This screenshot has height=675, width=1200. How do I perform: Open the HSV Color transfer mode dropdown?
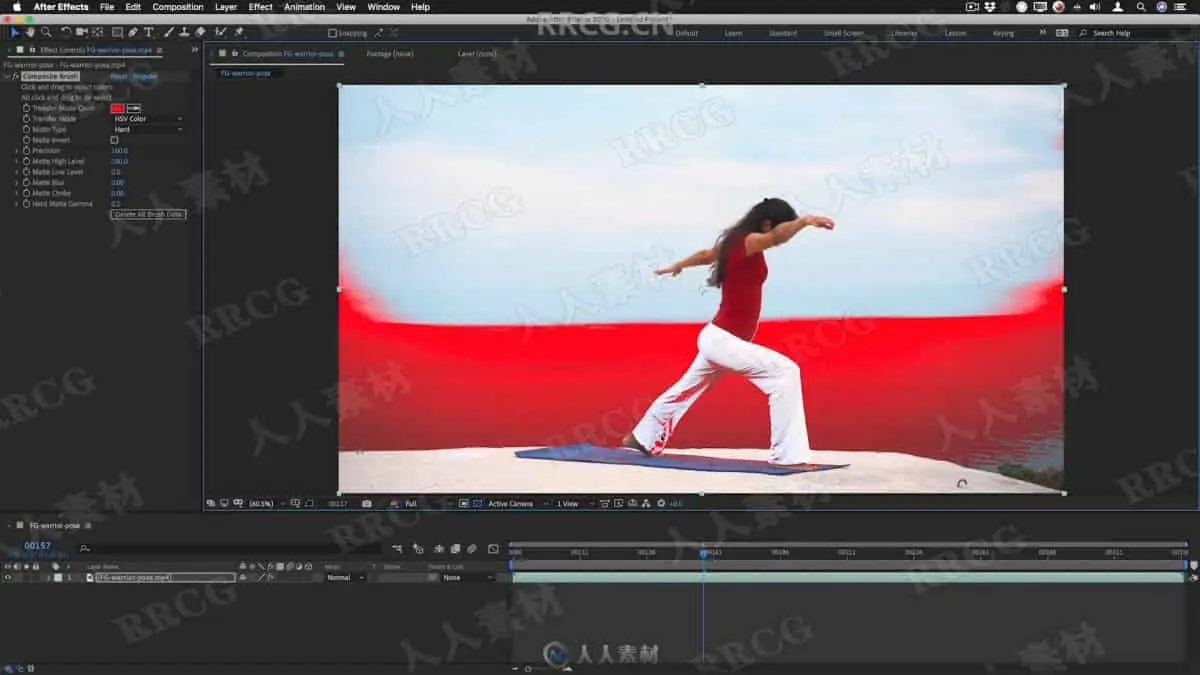[148, 119]
